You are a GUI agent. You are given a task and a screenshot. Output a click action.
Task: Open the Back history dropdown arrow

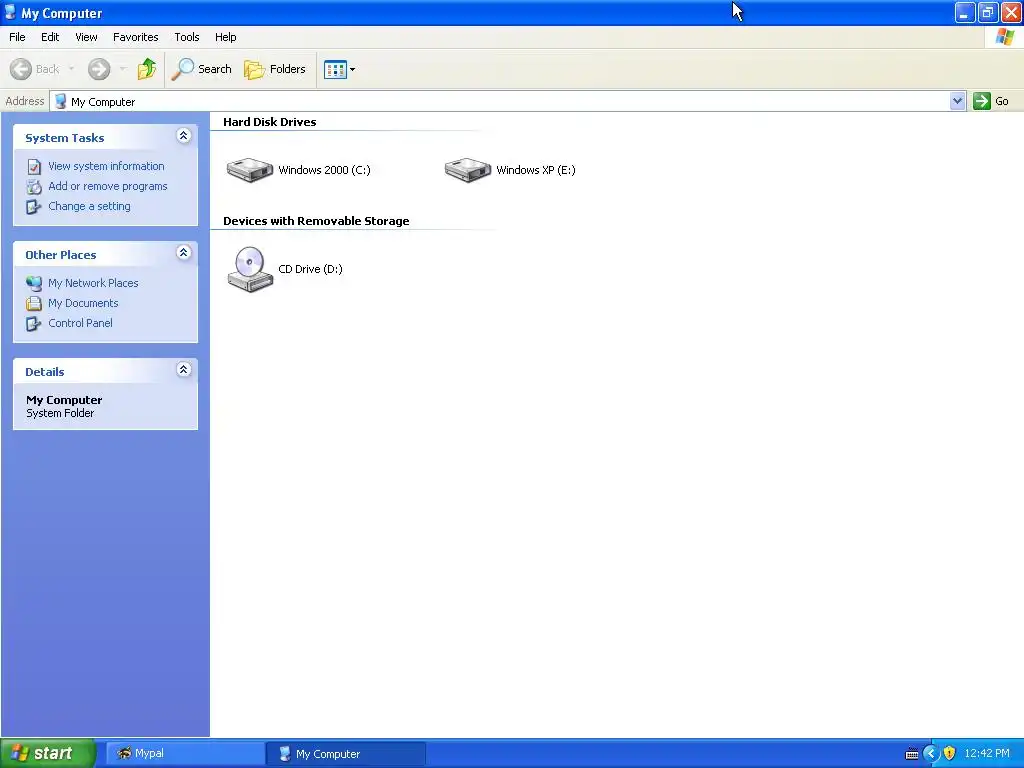click(x=71, y=69)
